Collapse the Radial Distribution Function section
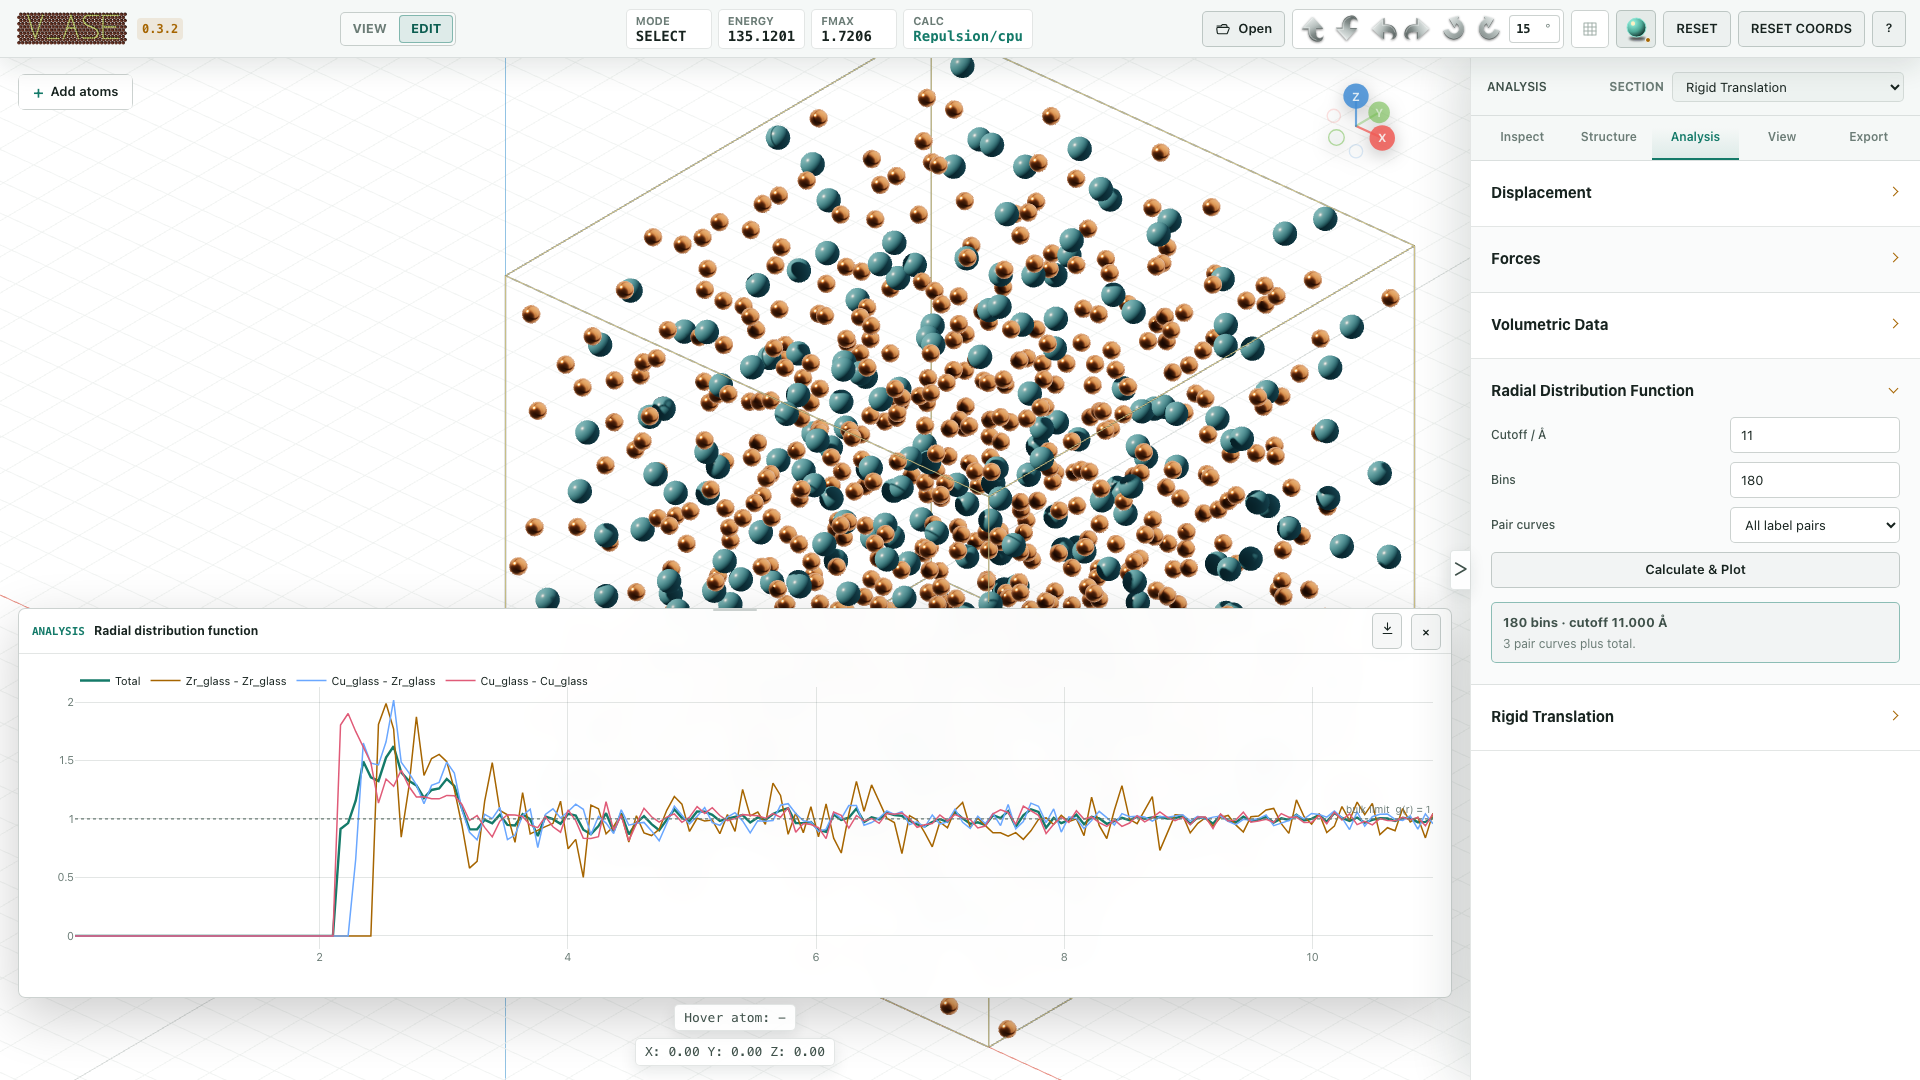This screenshot has width=1920, height=1080. point(1695,391)
